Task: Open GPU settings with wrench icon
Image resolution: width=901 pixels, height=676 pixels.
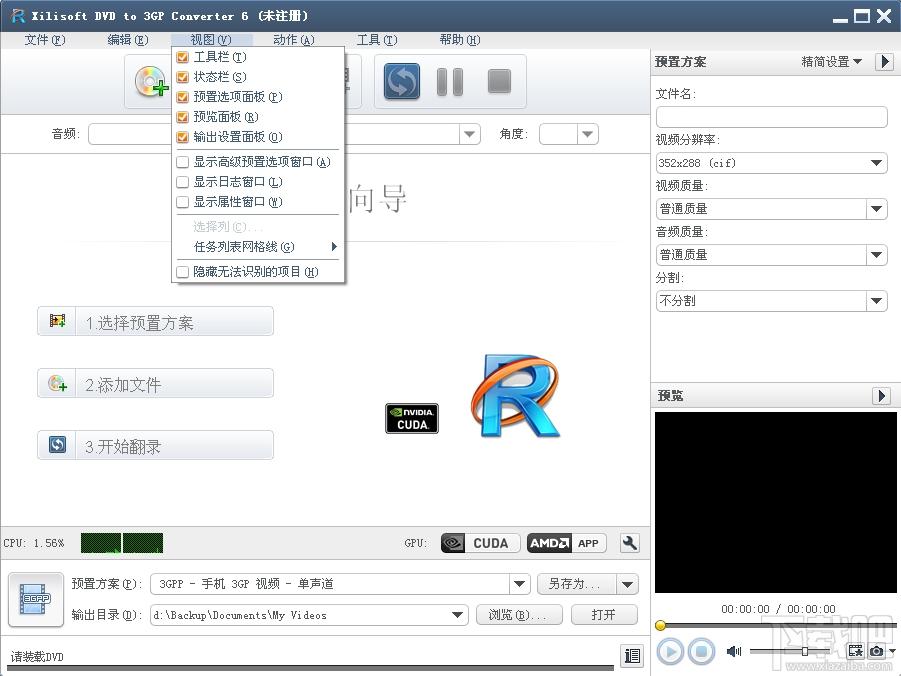Action: pyautogui.click(x=630, y=543)
